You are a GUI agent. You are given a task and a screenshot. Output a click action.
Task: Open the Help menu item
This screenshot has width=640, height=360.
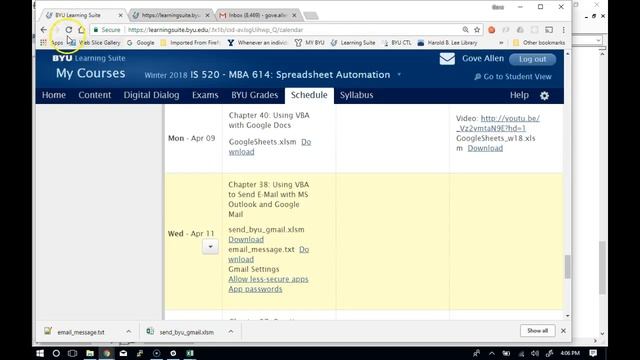pos(519,95)
